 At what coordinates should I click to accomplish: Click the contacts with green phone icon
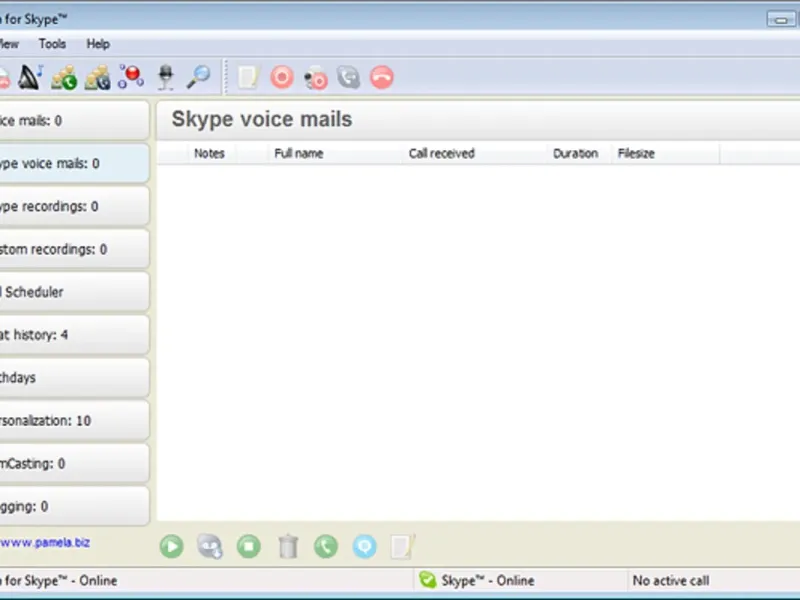point(64,78)
